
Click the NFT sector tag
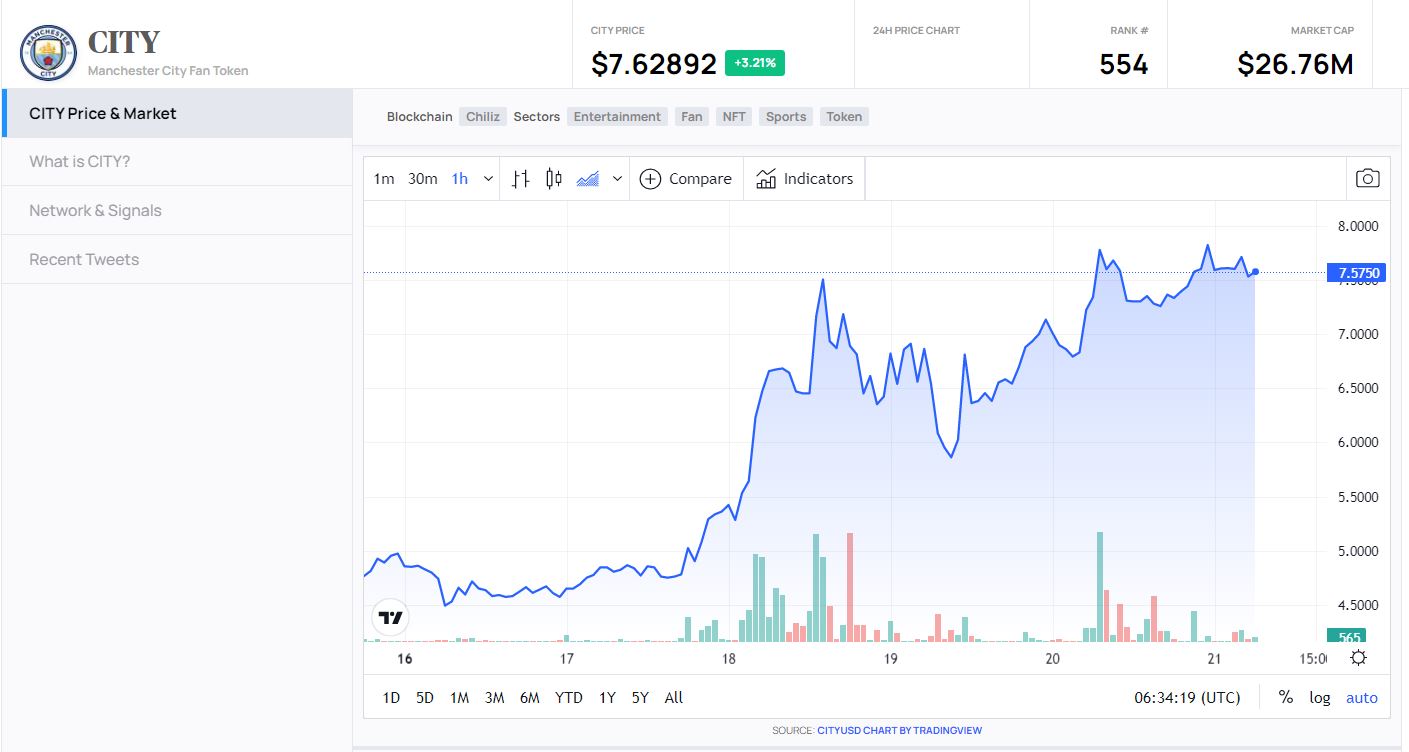(x=734, y=117)
